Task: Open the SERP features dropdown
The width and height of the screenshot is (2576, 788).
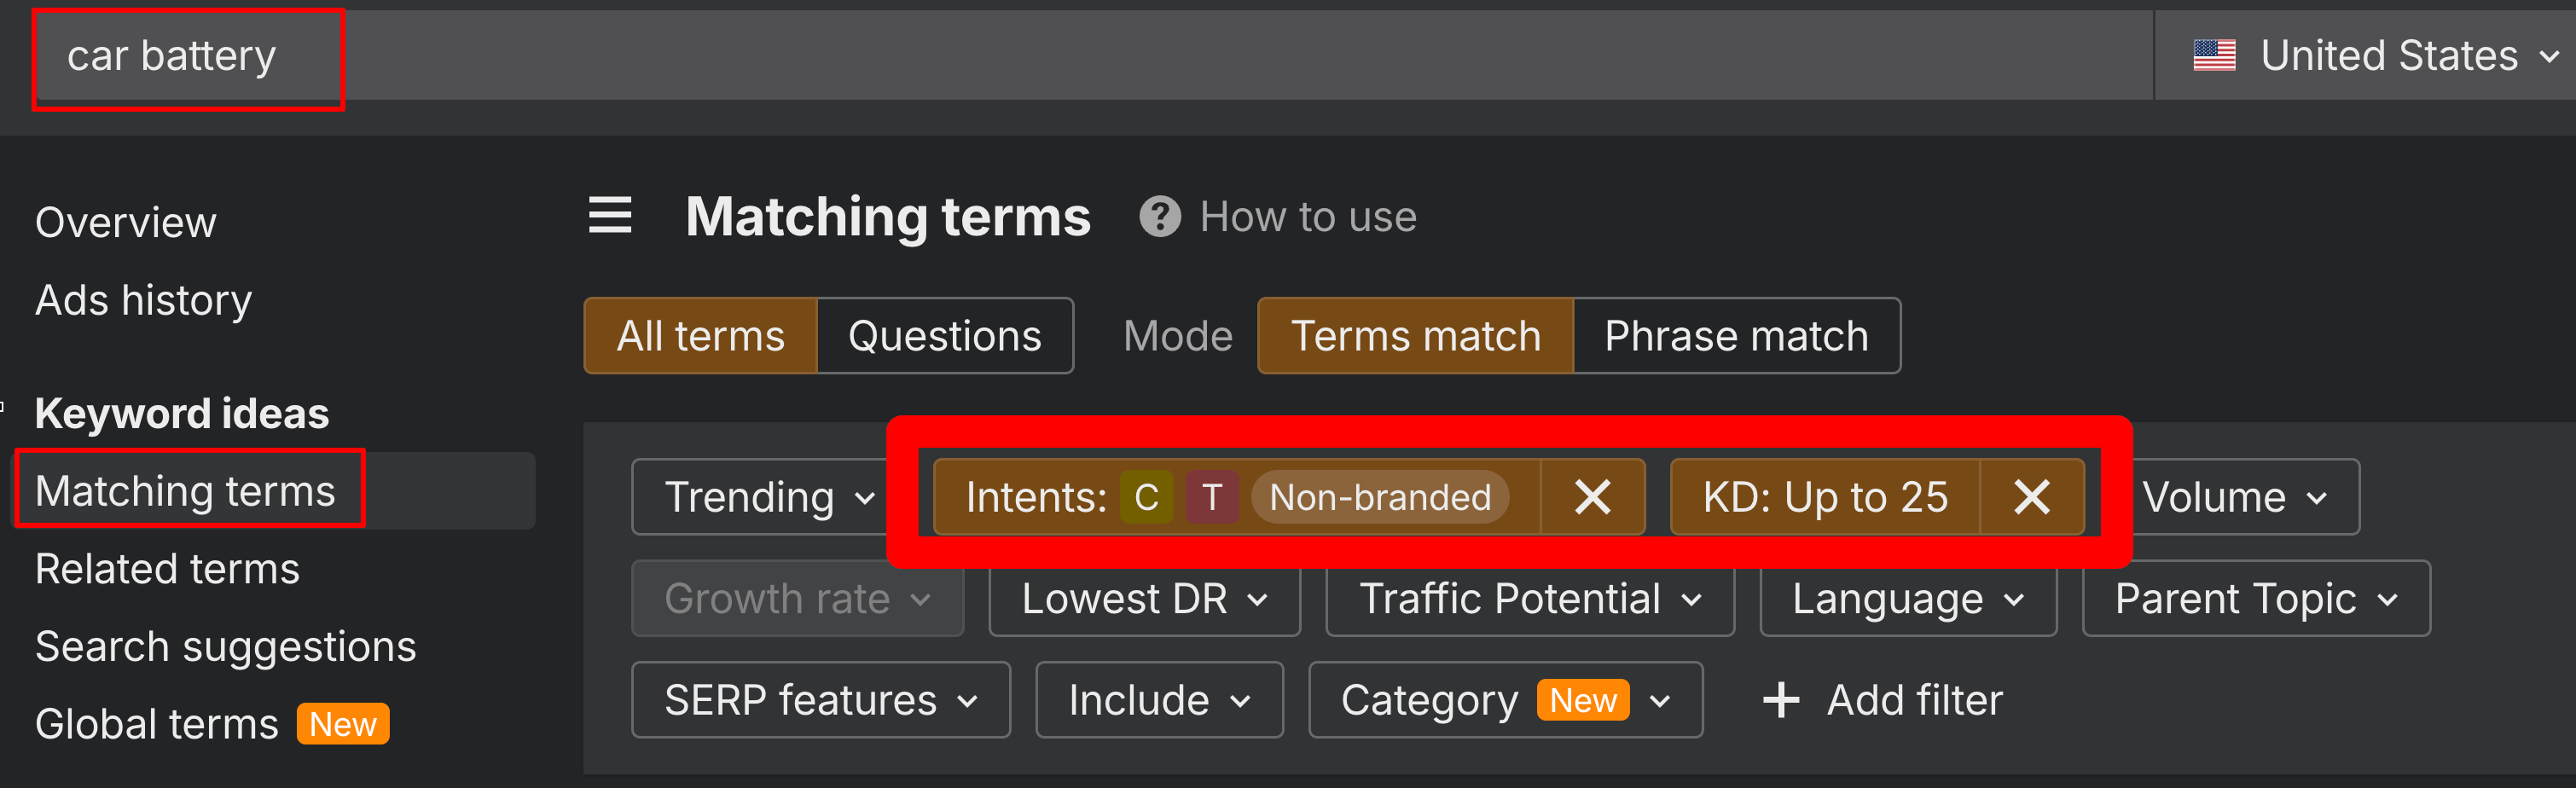Action: (820, 700)
